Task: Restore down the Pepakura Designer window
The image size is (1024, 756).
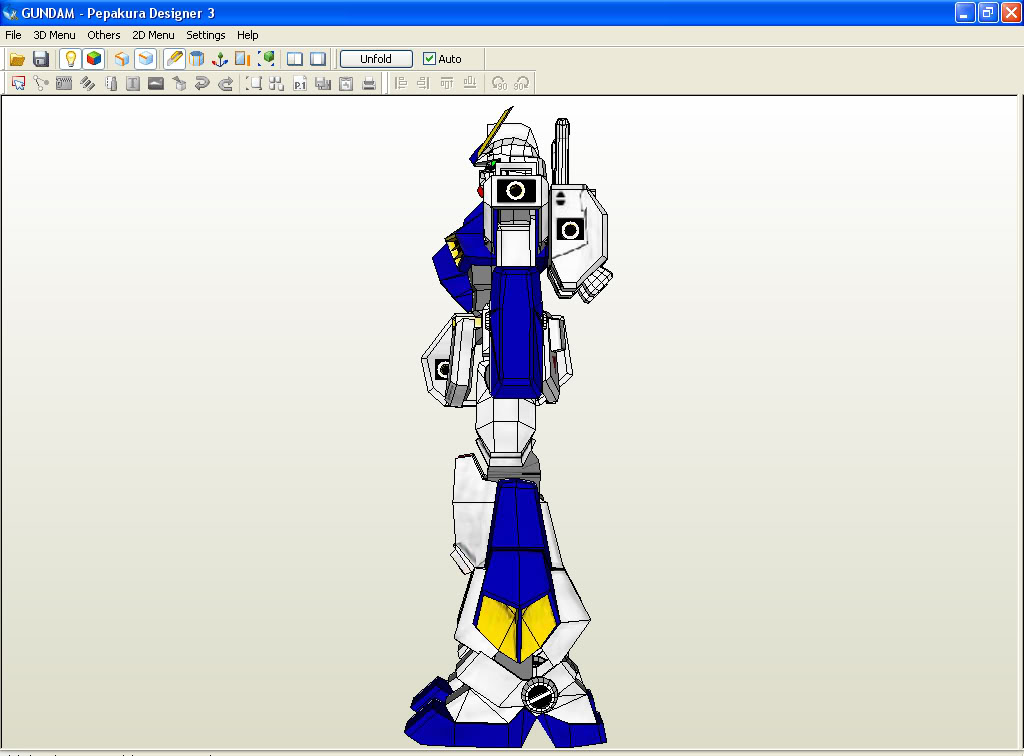Action: coord(988,13)
